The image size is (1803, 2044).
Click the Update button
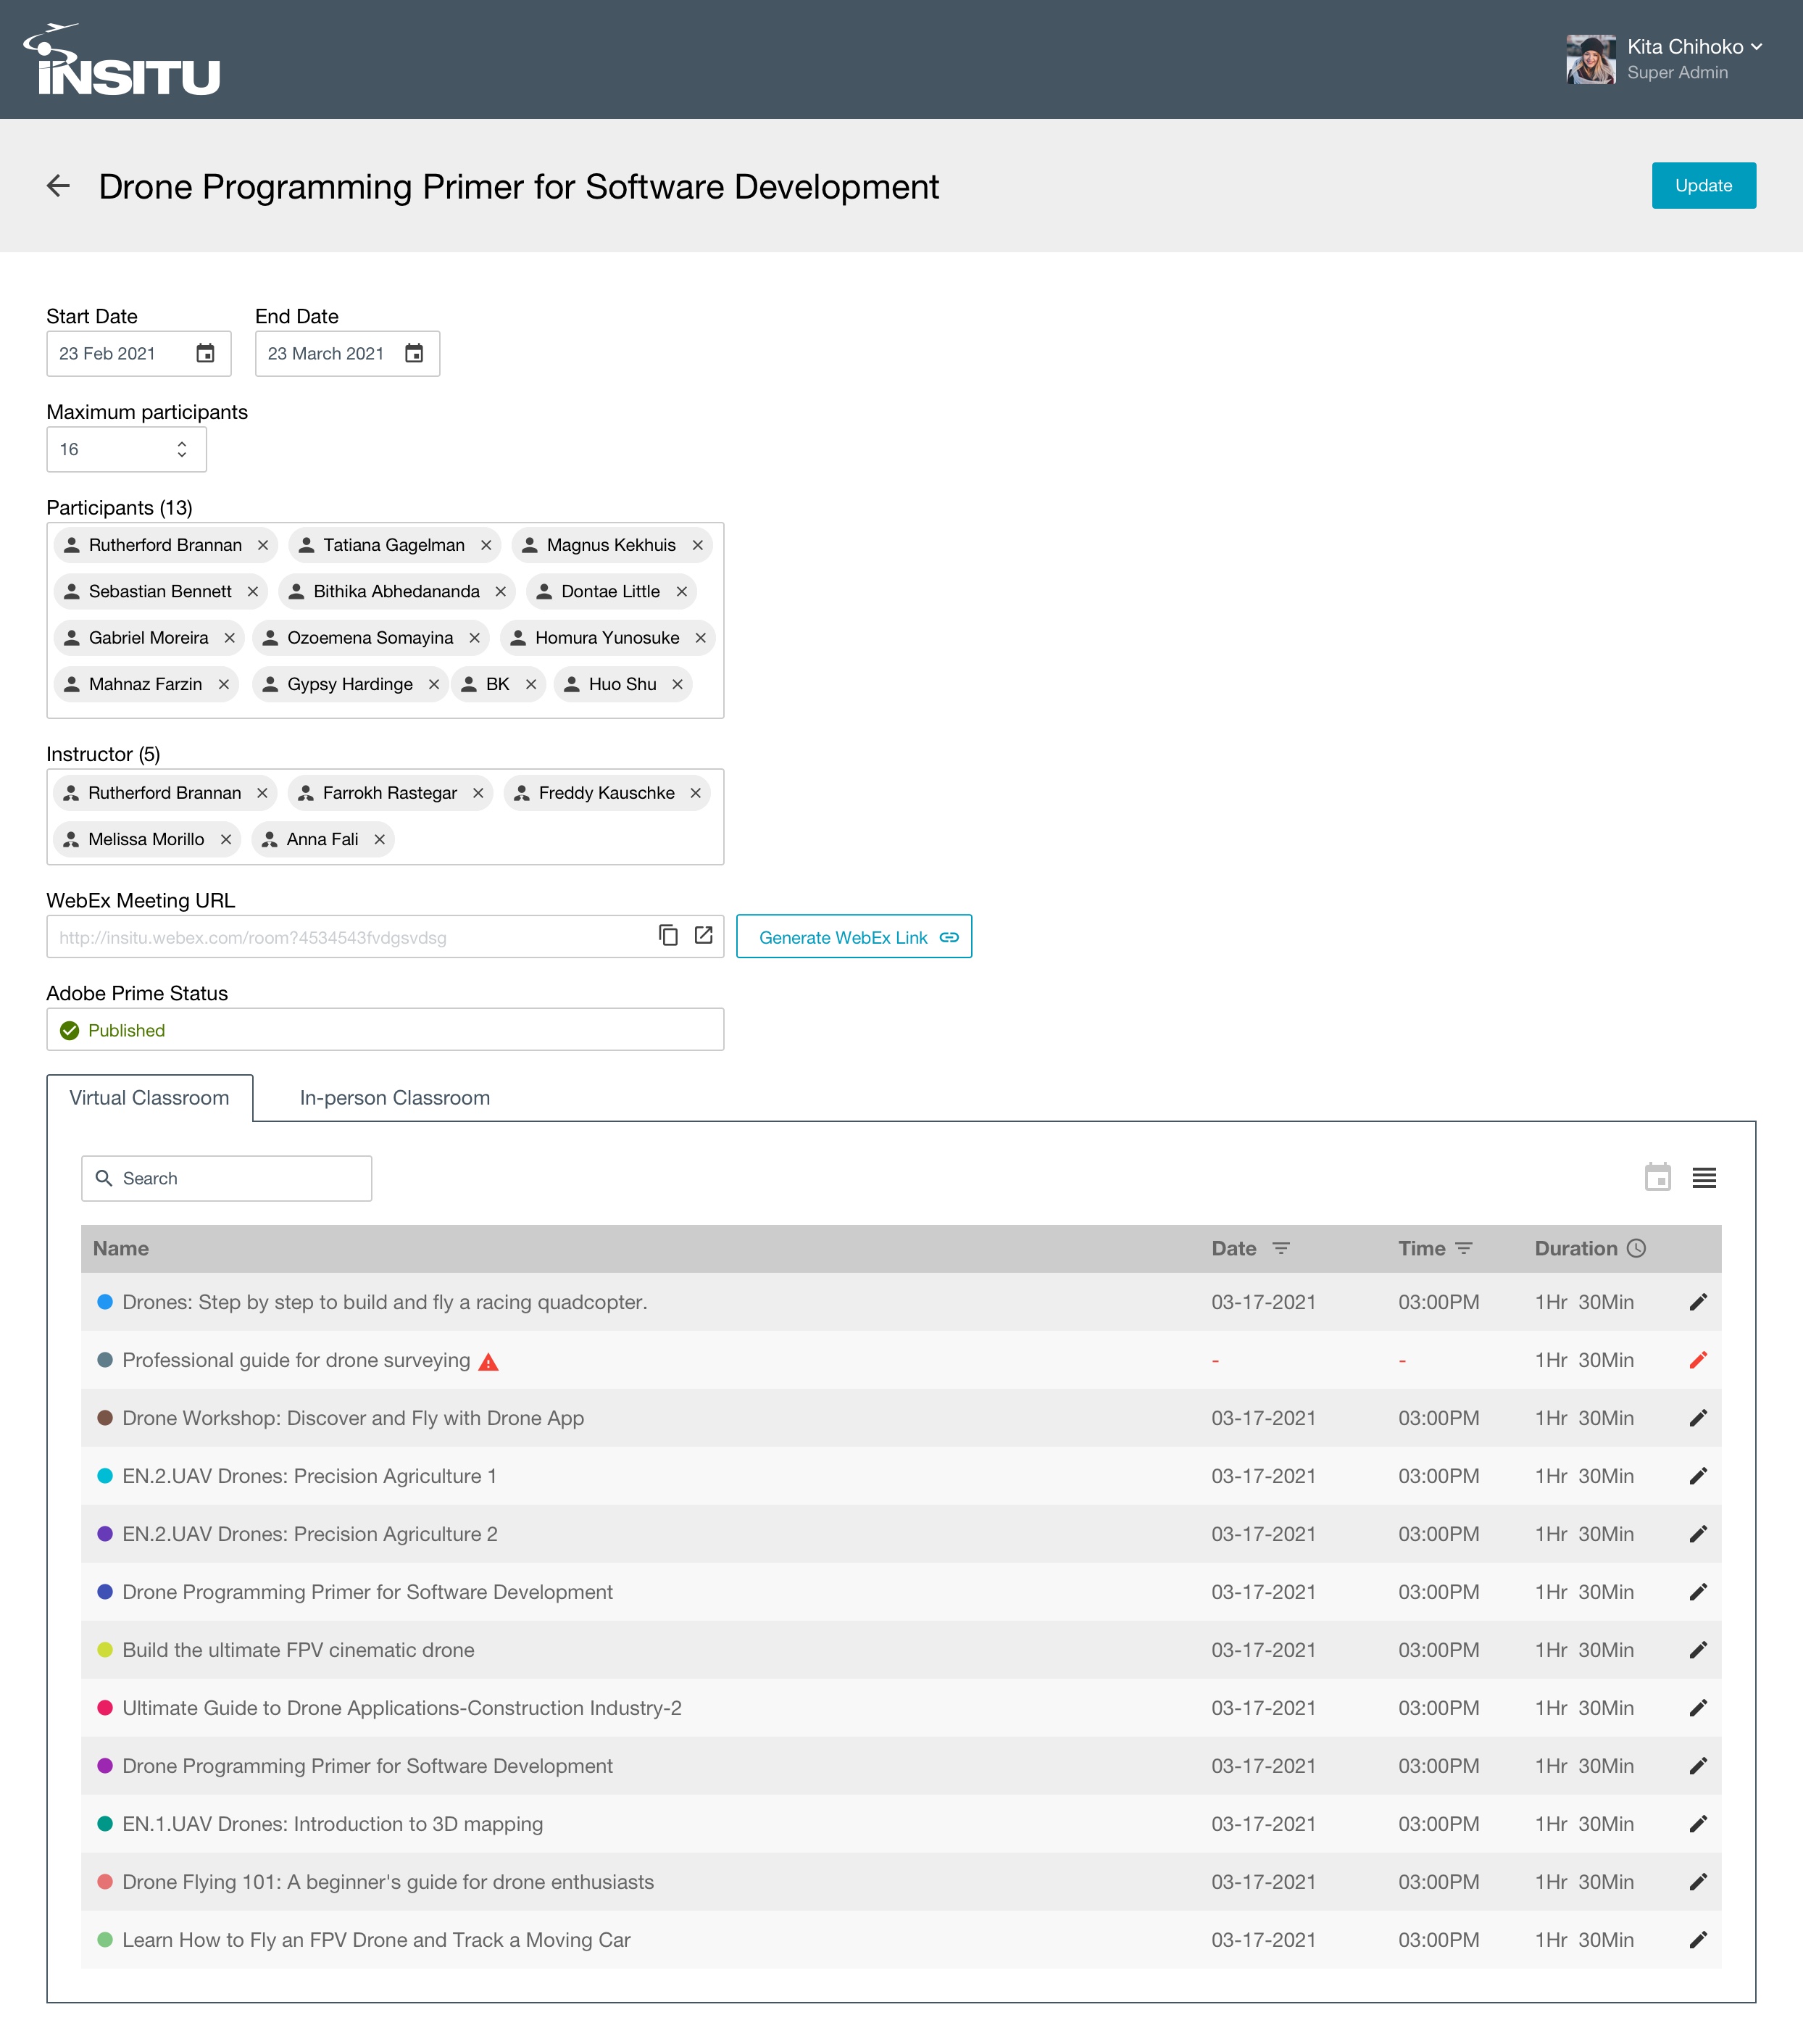[x=1703, y=186]
